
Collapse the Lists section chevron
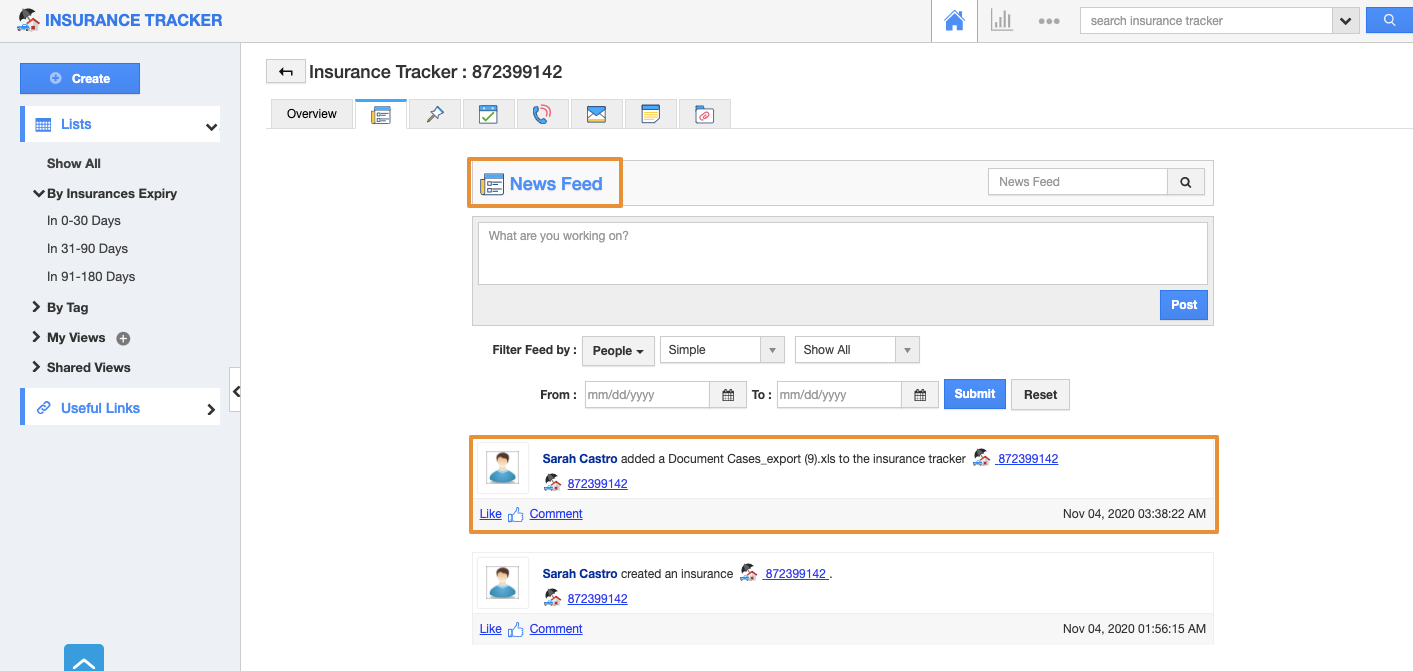211,127
